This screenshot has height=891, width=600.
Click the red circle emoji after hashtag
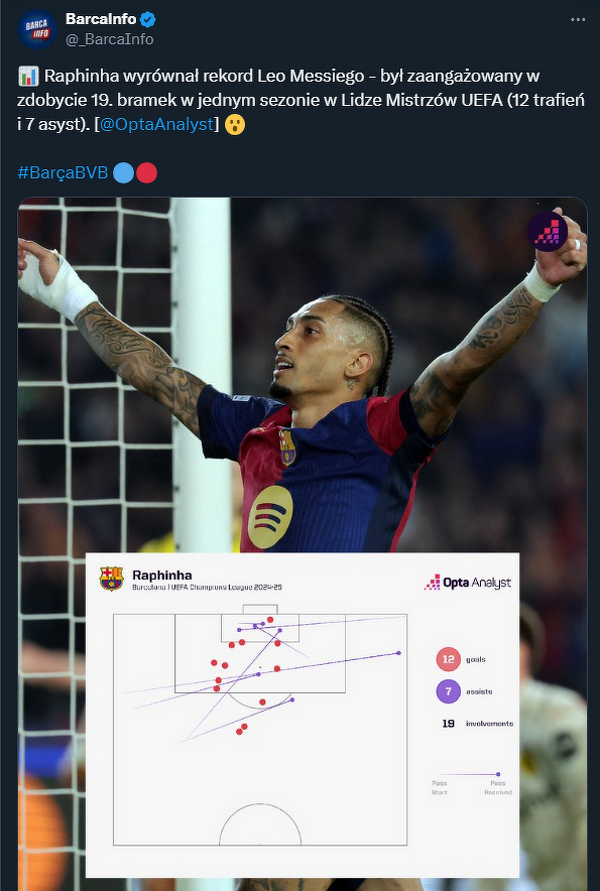147,173
